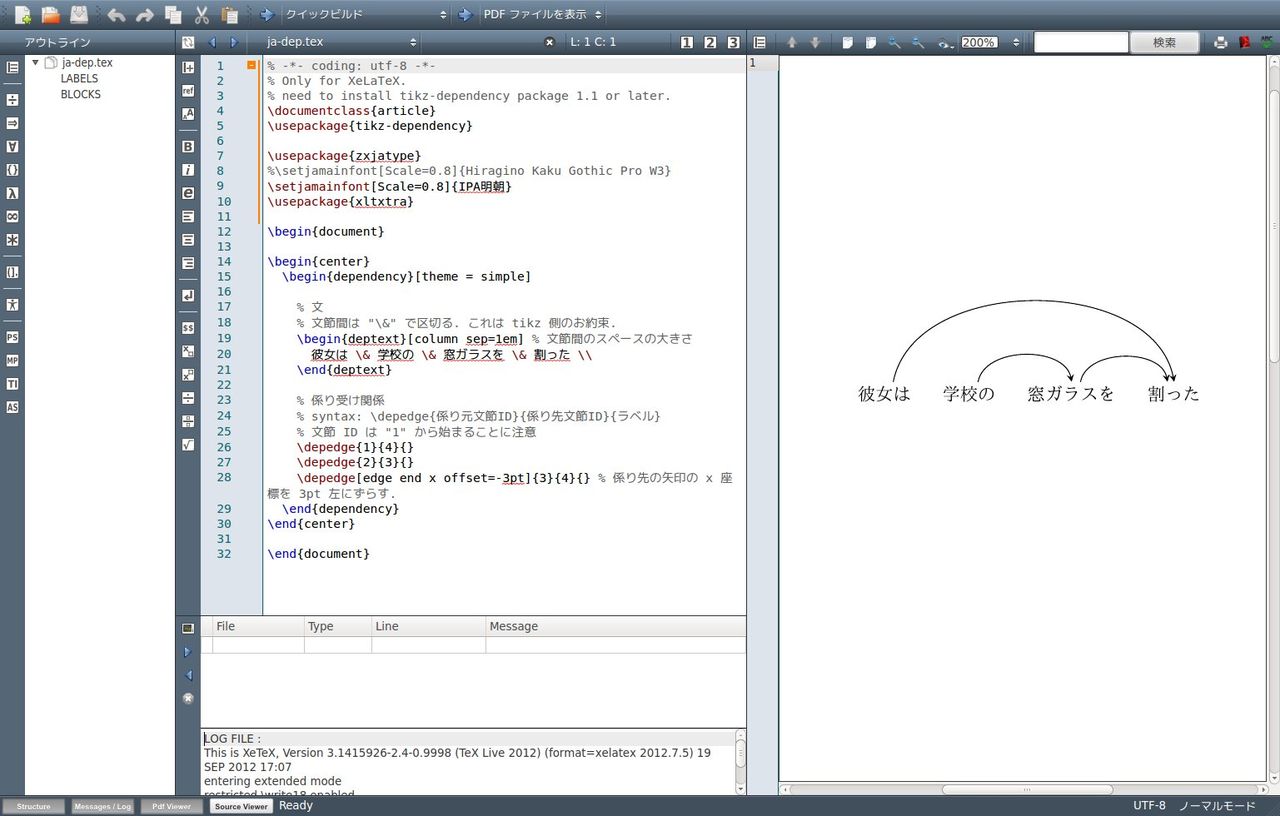
Task: Click the File column header
Action: 258,626
